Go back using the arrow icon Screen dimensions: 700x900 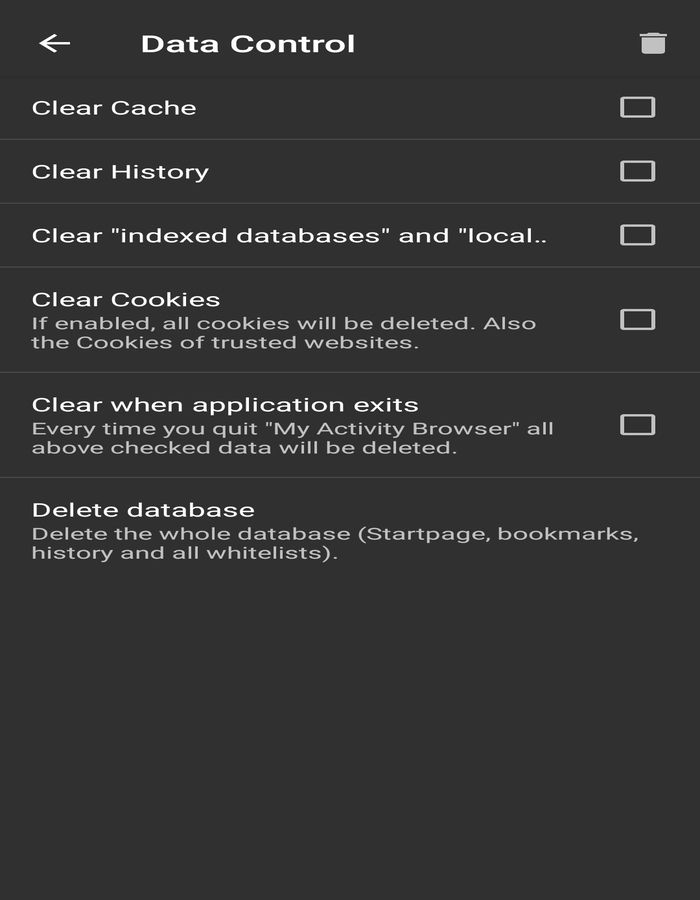tap(55, 43)
